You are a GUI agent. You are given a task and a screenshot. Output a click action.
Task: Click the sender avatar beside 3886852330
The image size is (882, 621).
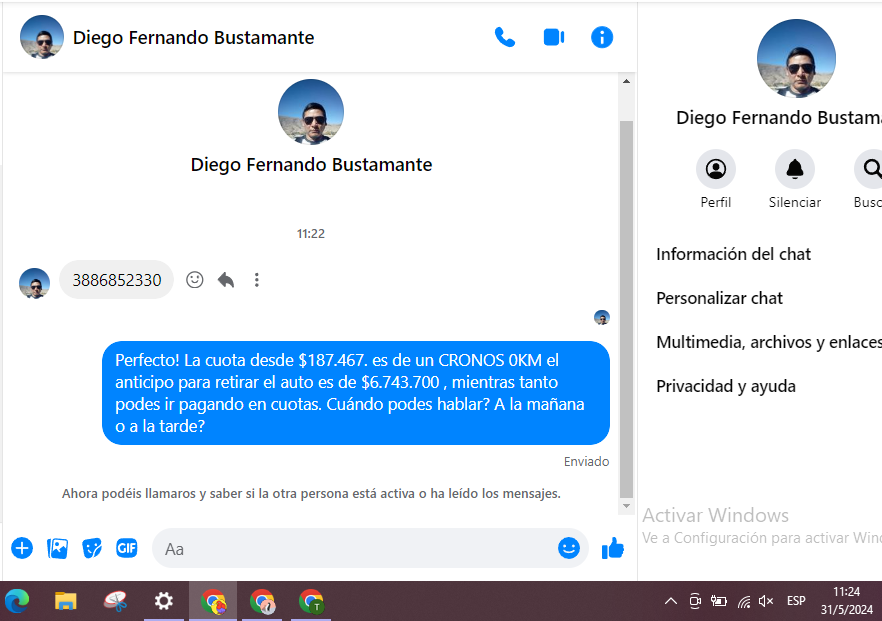coord(34,283)
